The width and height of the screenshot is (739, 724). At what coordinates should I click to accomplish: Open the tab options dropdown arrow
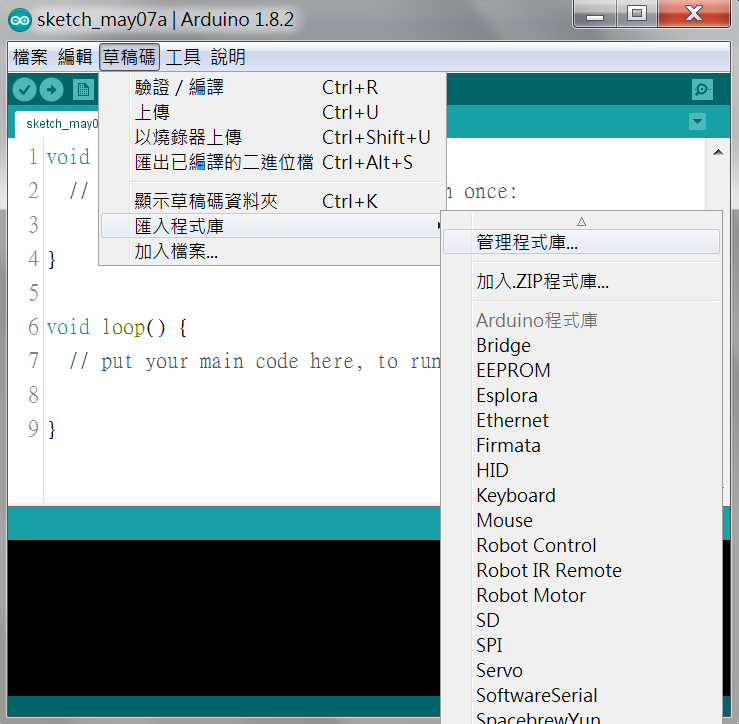point(697,122)
